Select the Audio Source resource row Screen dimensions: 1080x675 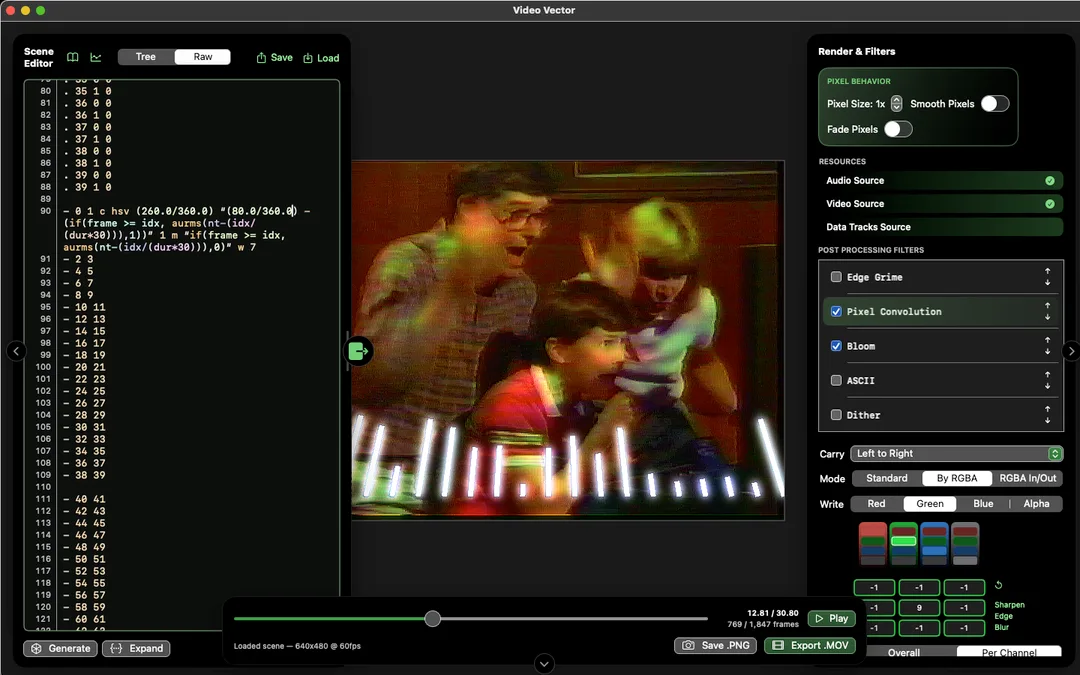click(x=940, y=180)
